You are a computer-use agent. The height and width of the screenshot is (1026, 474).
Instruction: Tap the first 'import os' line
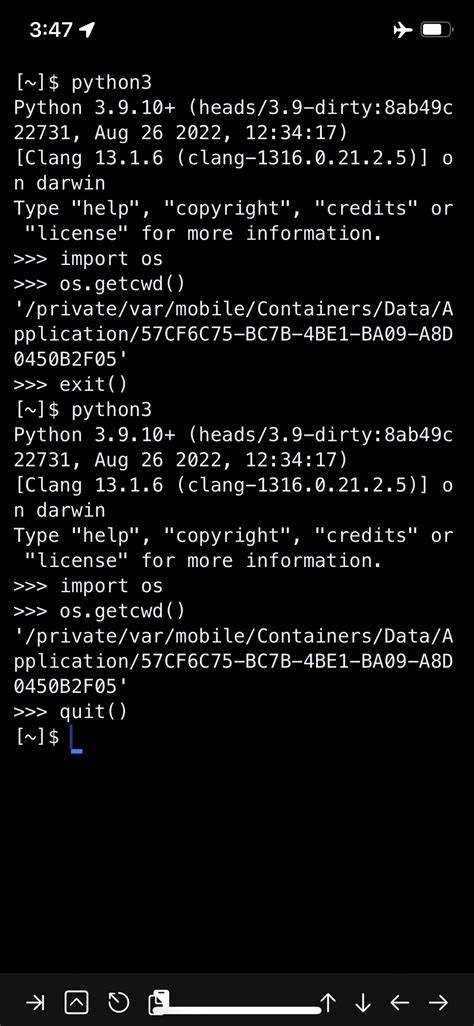tap(88, 259)
